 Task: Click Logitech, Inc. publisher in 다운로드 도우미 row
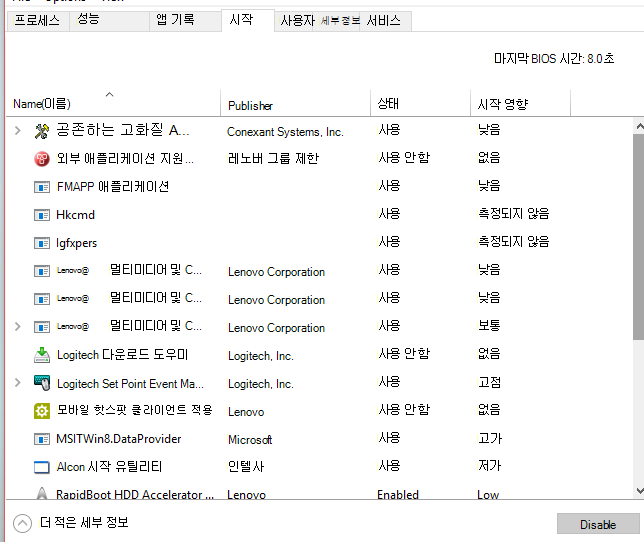(261, 356)
